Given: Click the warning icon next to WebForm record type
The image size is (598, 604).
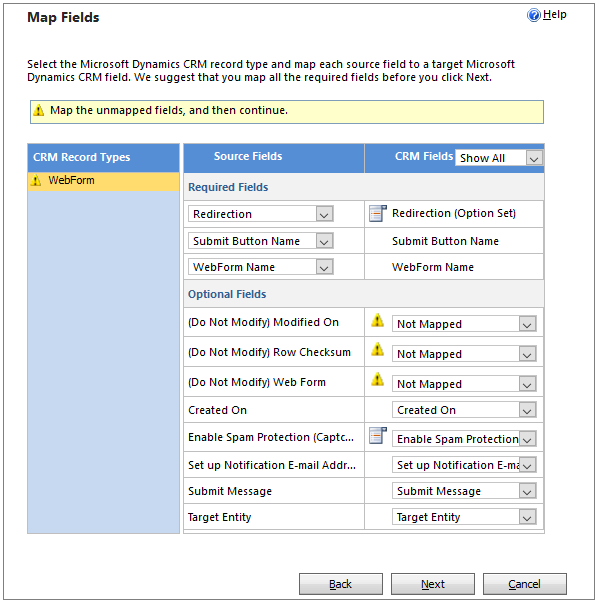Looking at the screenshot, I should (36, 180).
